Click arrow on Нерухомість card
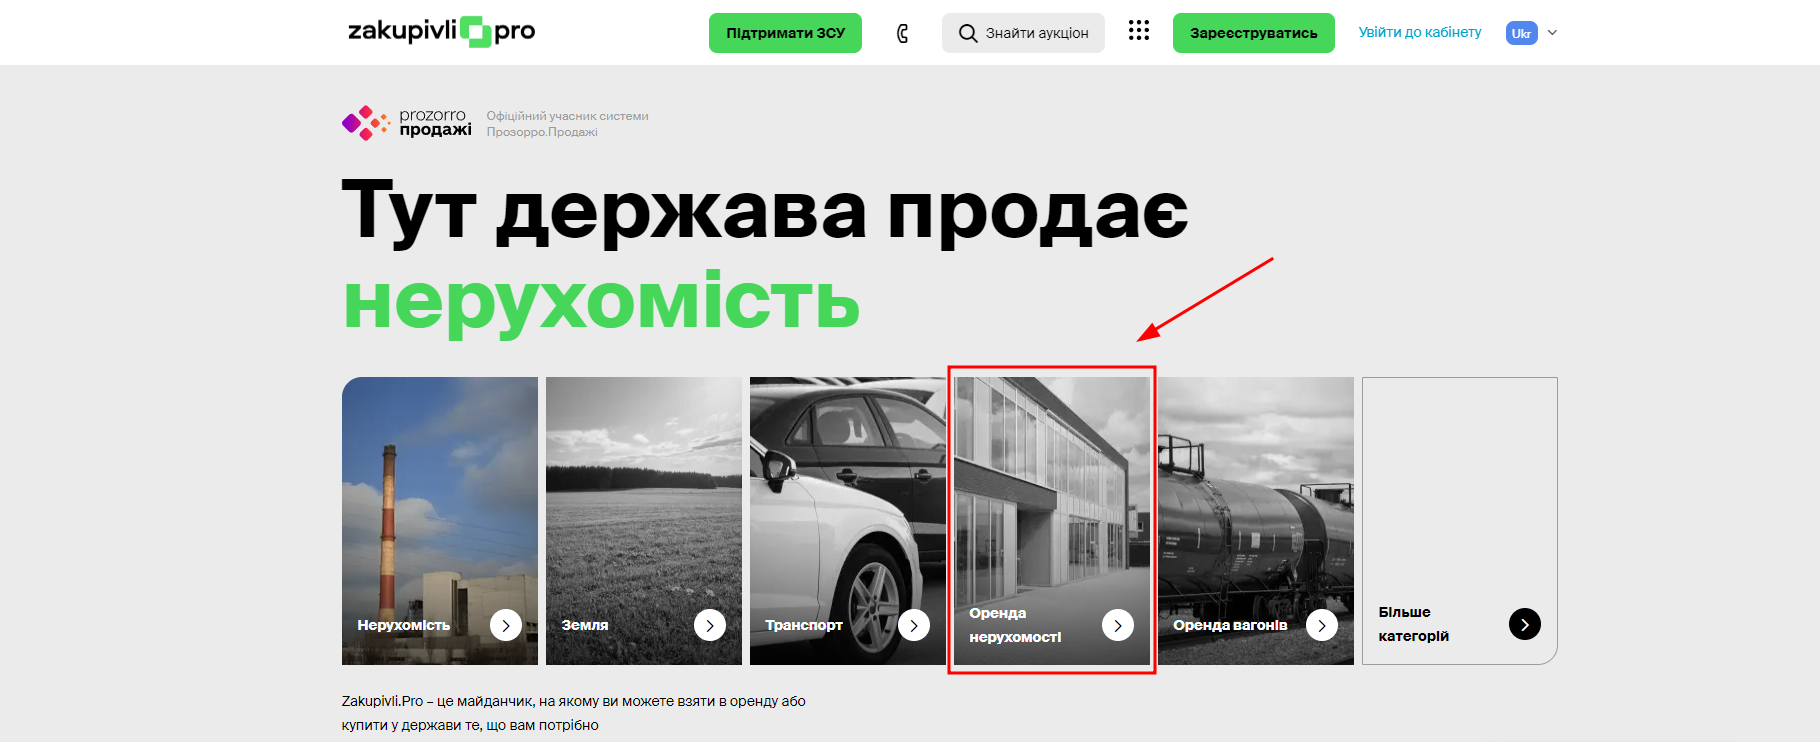The height and width of the screenshot is (742, 1820). tap(506, 625)
